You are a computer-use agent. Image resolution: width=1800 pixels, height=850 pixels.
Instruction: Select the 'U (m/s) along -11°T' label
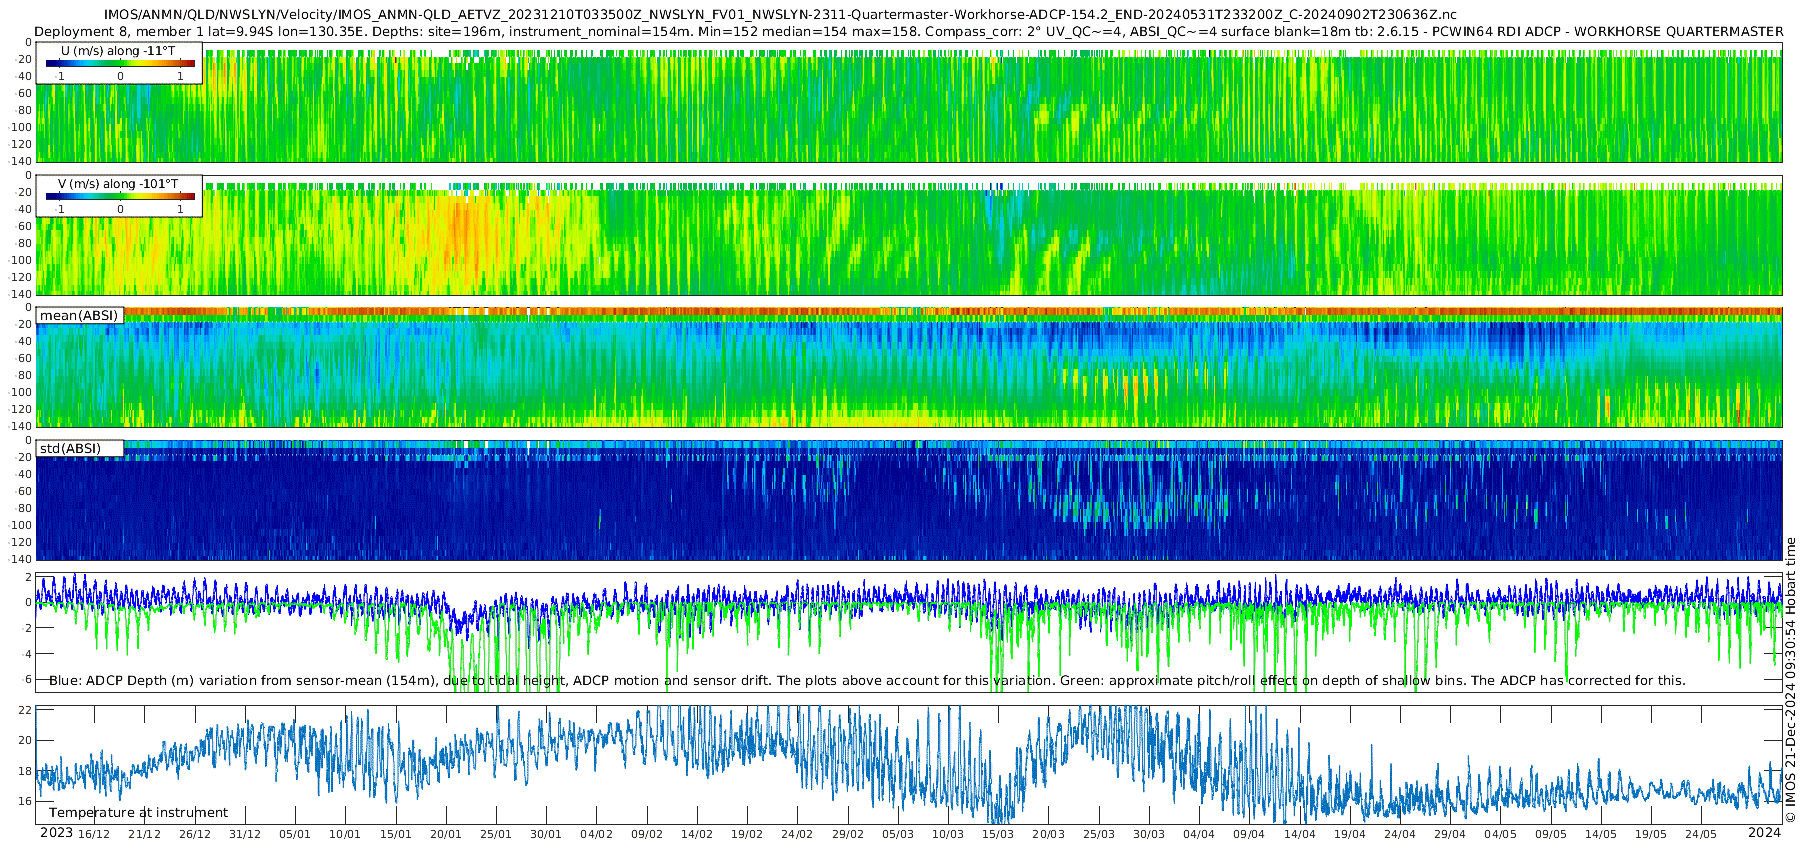(118, 51)
